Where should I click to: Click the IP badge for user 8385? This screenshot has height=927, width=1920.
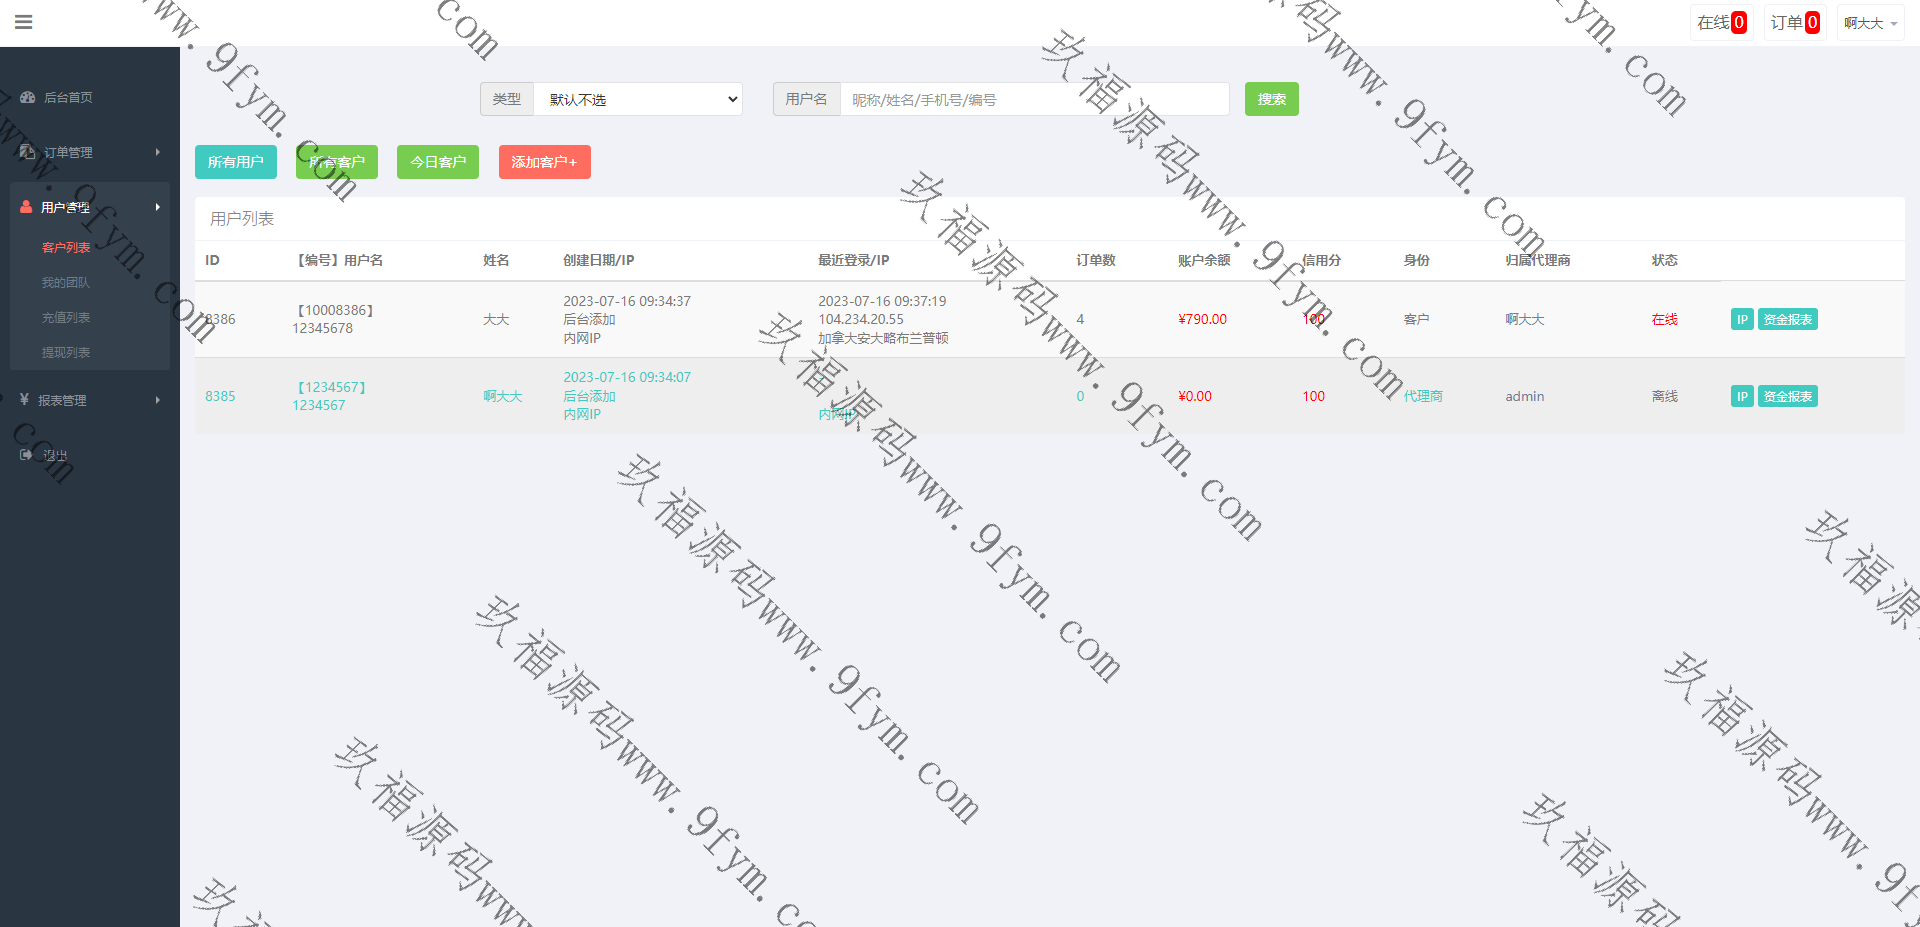1741,396
